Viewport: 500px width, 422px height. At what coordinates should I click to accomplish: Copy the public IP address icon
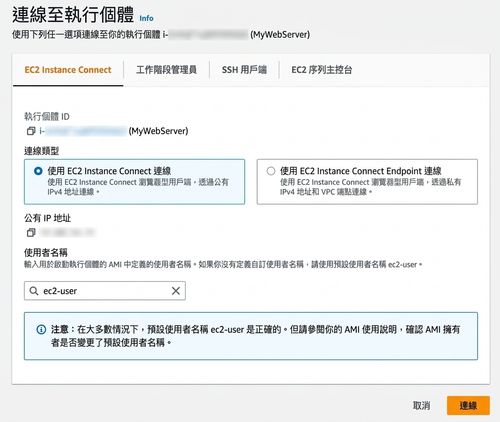[x=31, y=232]
